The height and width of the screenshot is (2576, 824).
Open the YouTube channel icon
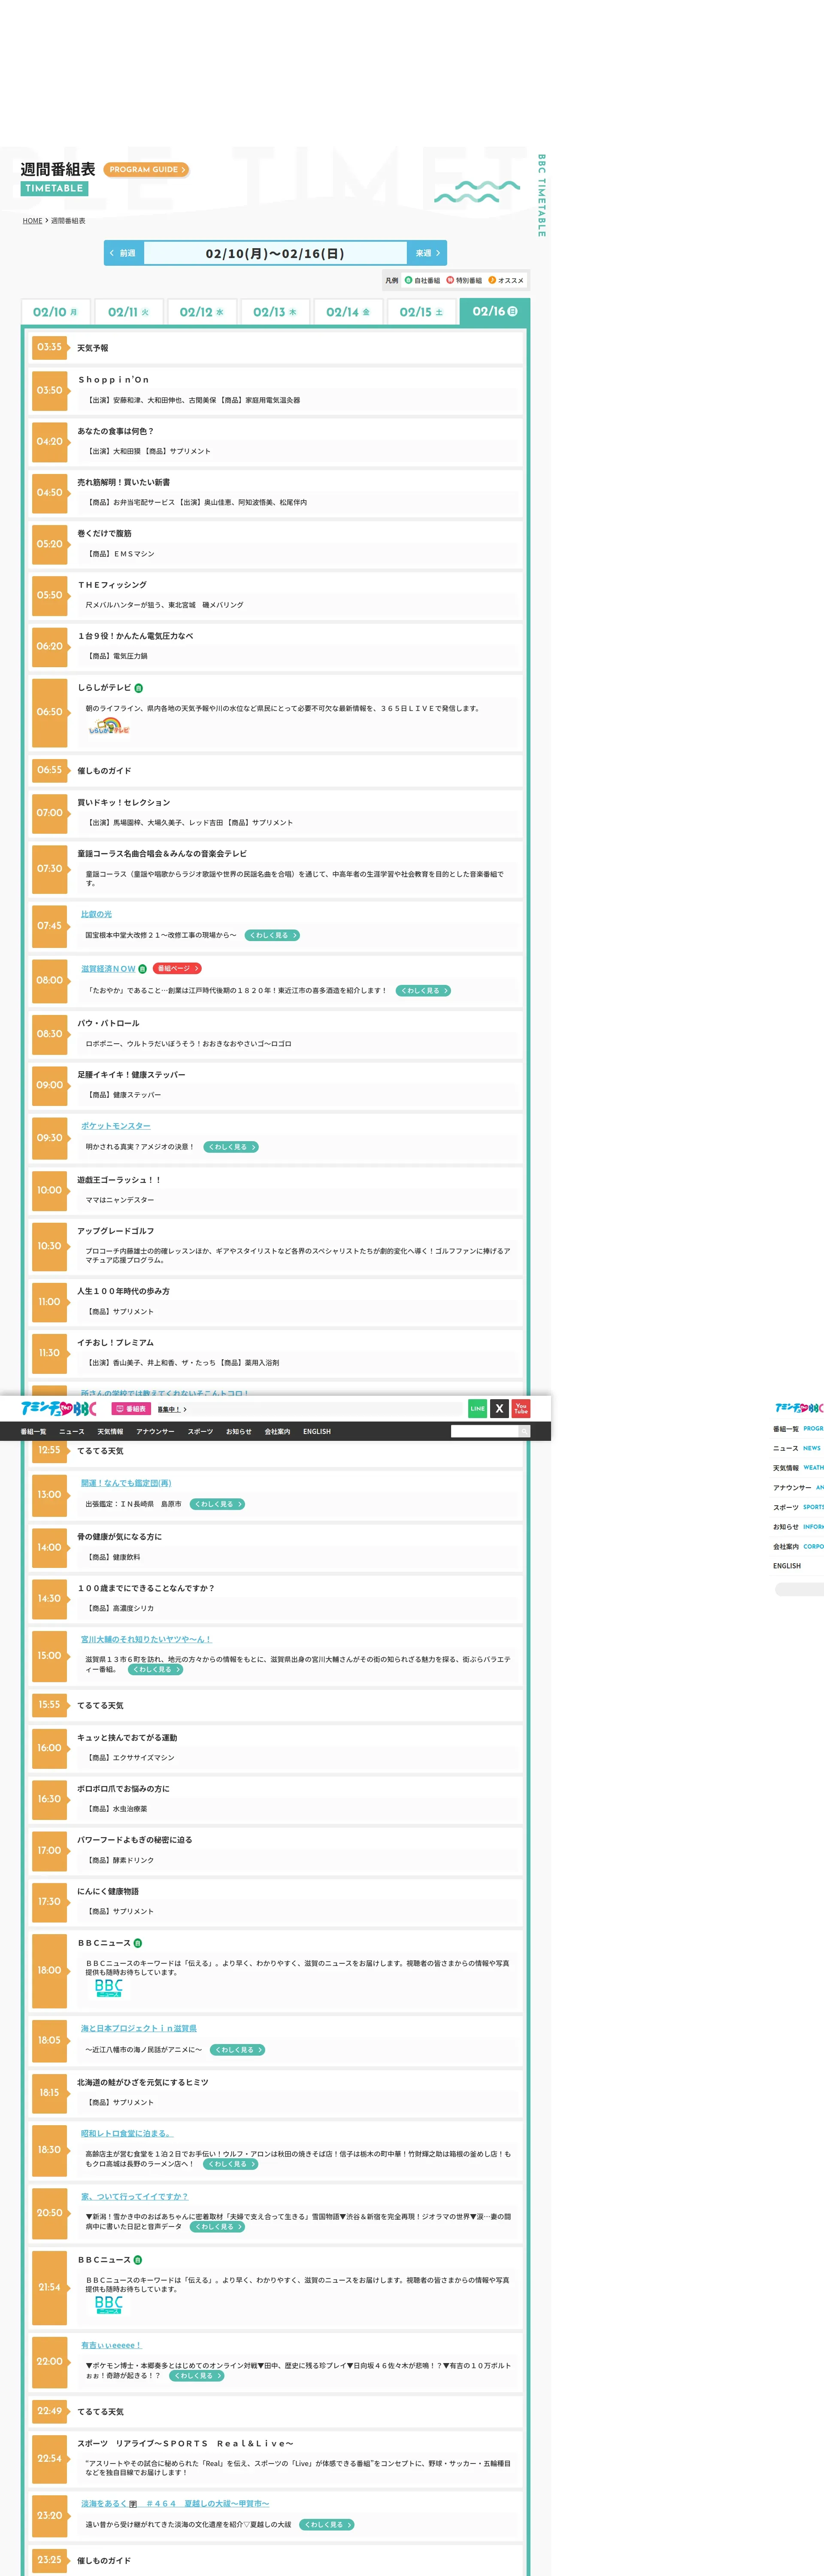point(521,1408)
